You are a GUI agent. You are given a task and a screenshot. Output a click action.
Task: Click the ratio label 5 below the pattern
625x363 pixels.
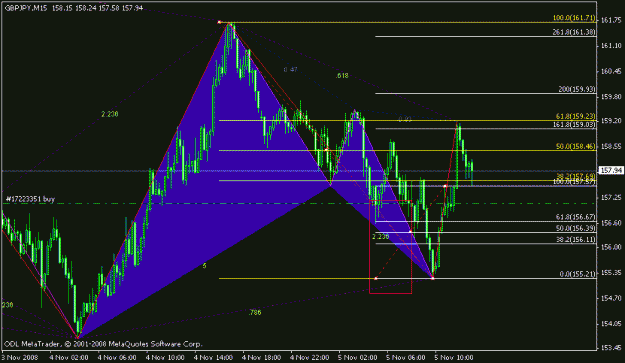tap(204, 266)
